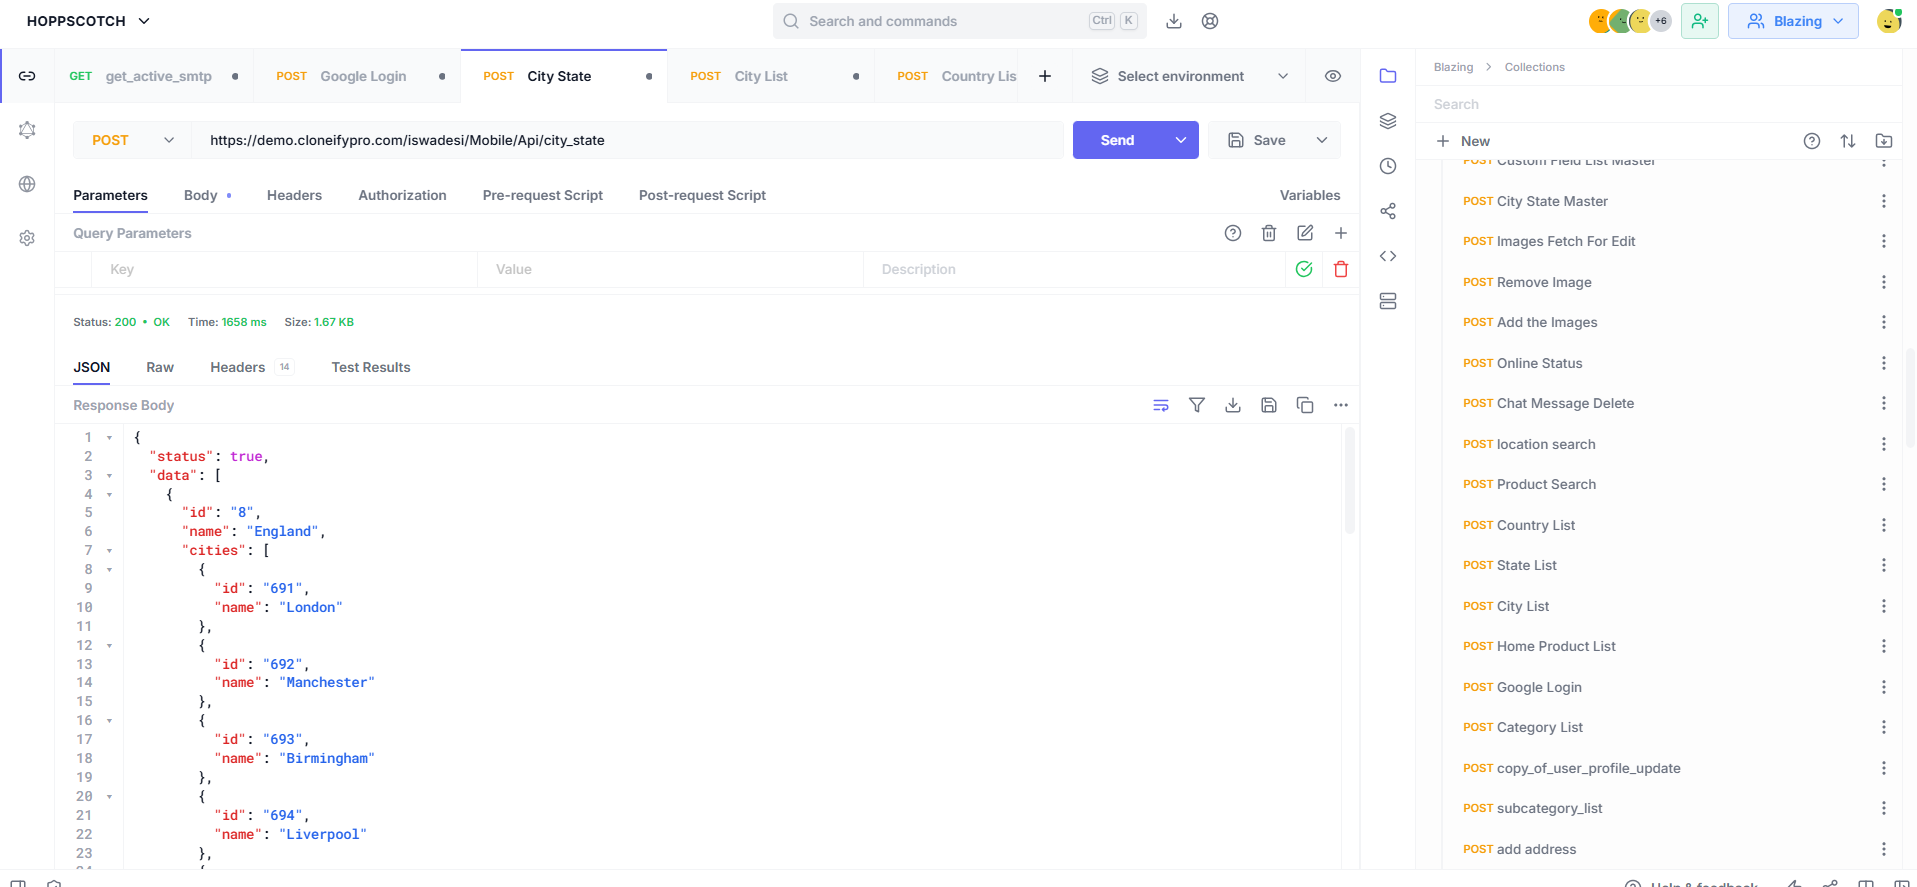The width and height of the screenshot is (1917, 887).
Task: Switch to the Body tab
Action: 201,195
